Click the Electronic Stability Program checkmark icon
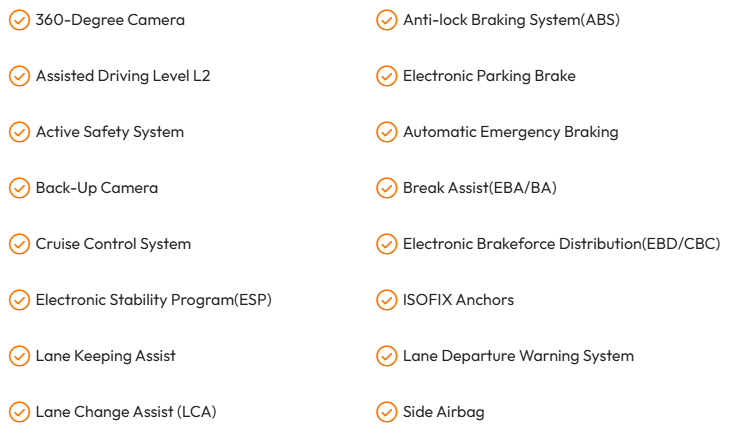737x432 pixels. pos(20,300)
